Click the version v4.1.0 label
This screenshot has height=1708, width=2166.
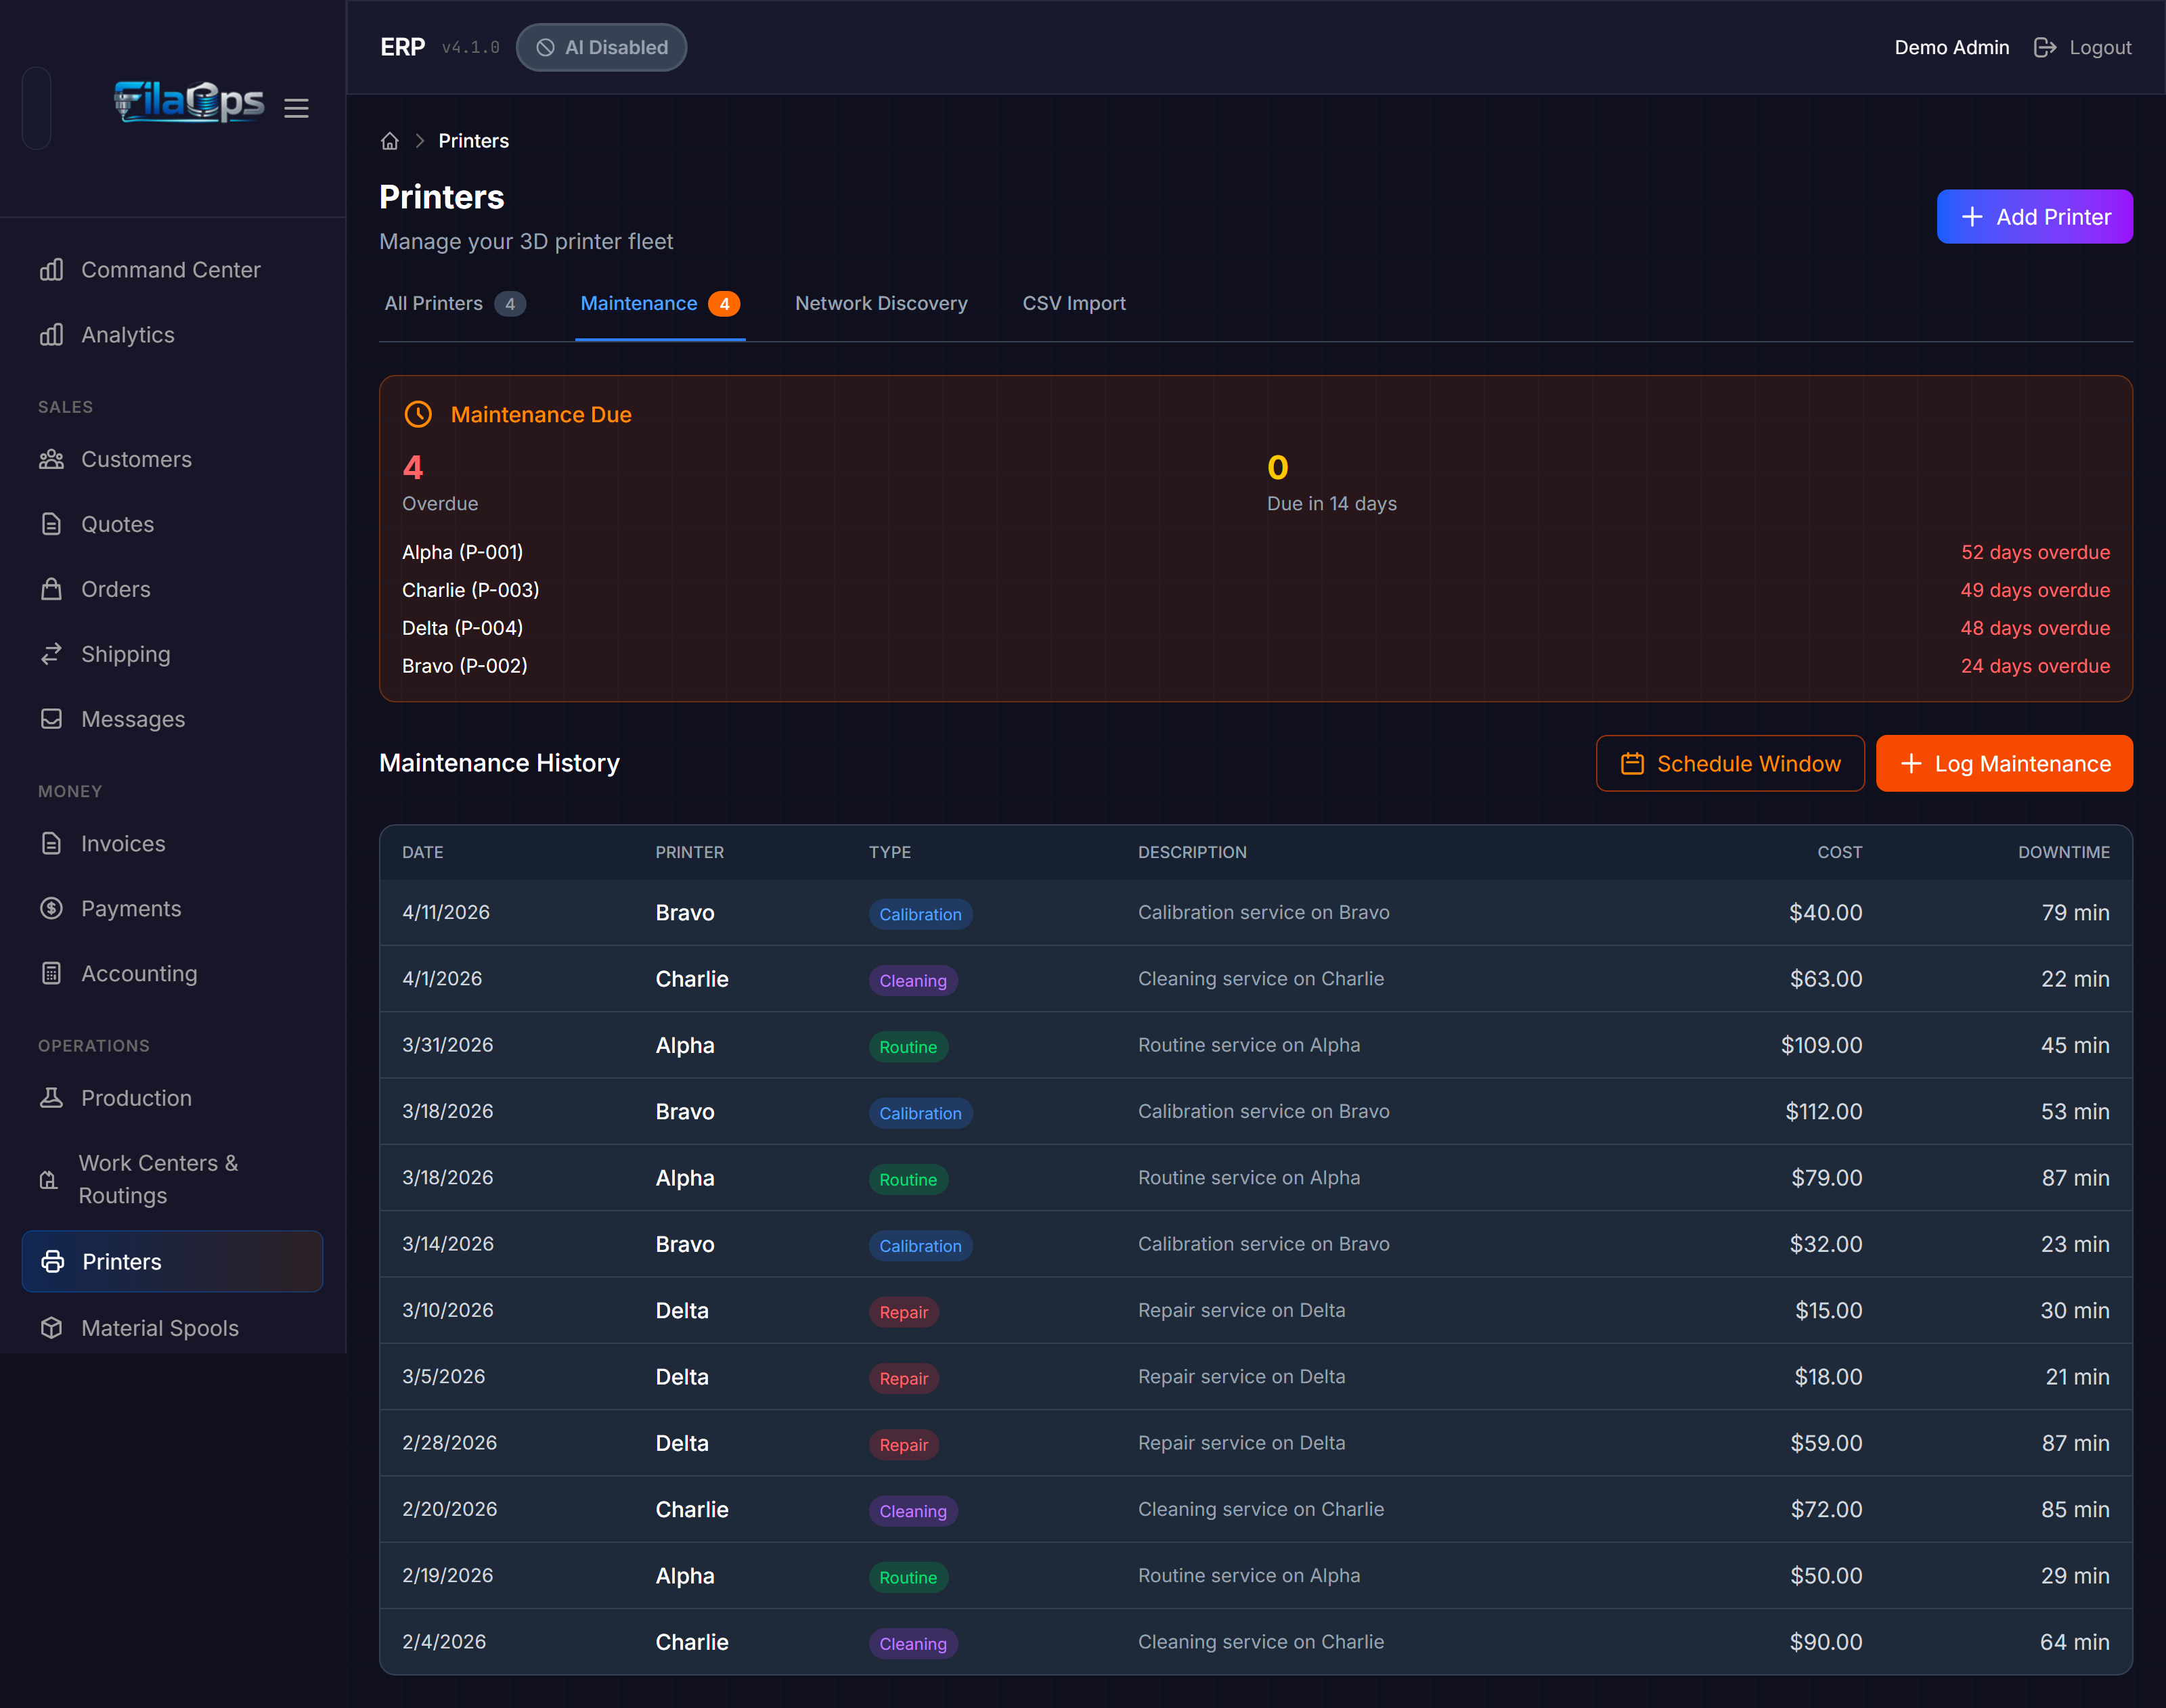[x=470, y=47]
